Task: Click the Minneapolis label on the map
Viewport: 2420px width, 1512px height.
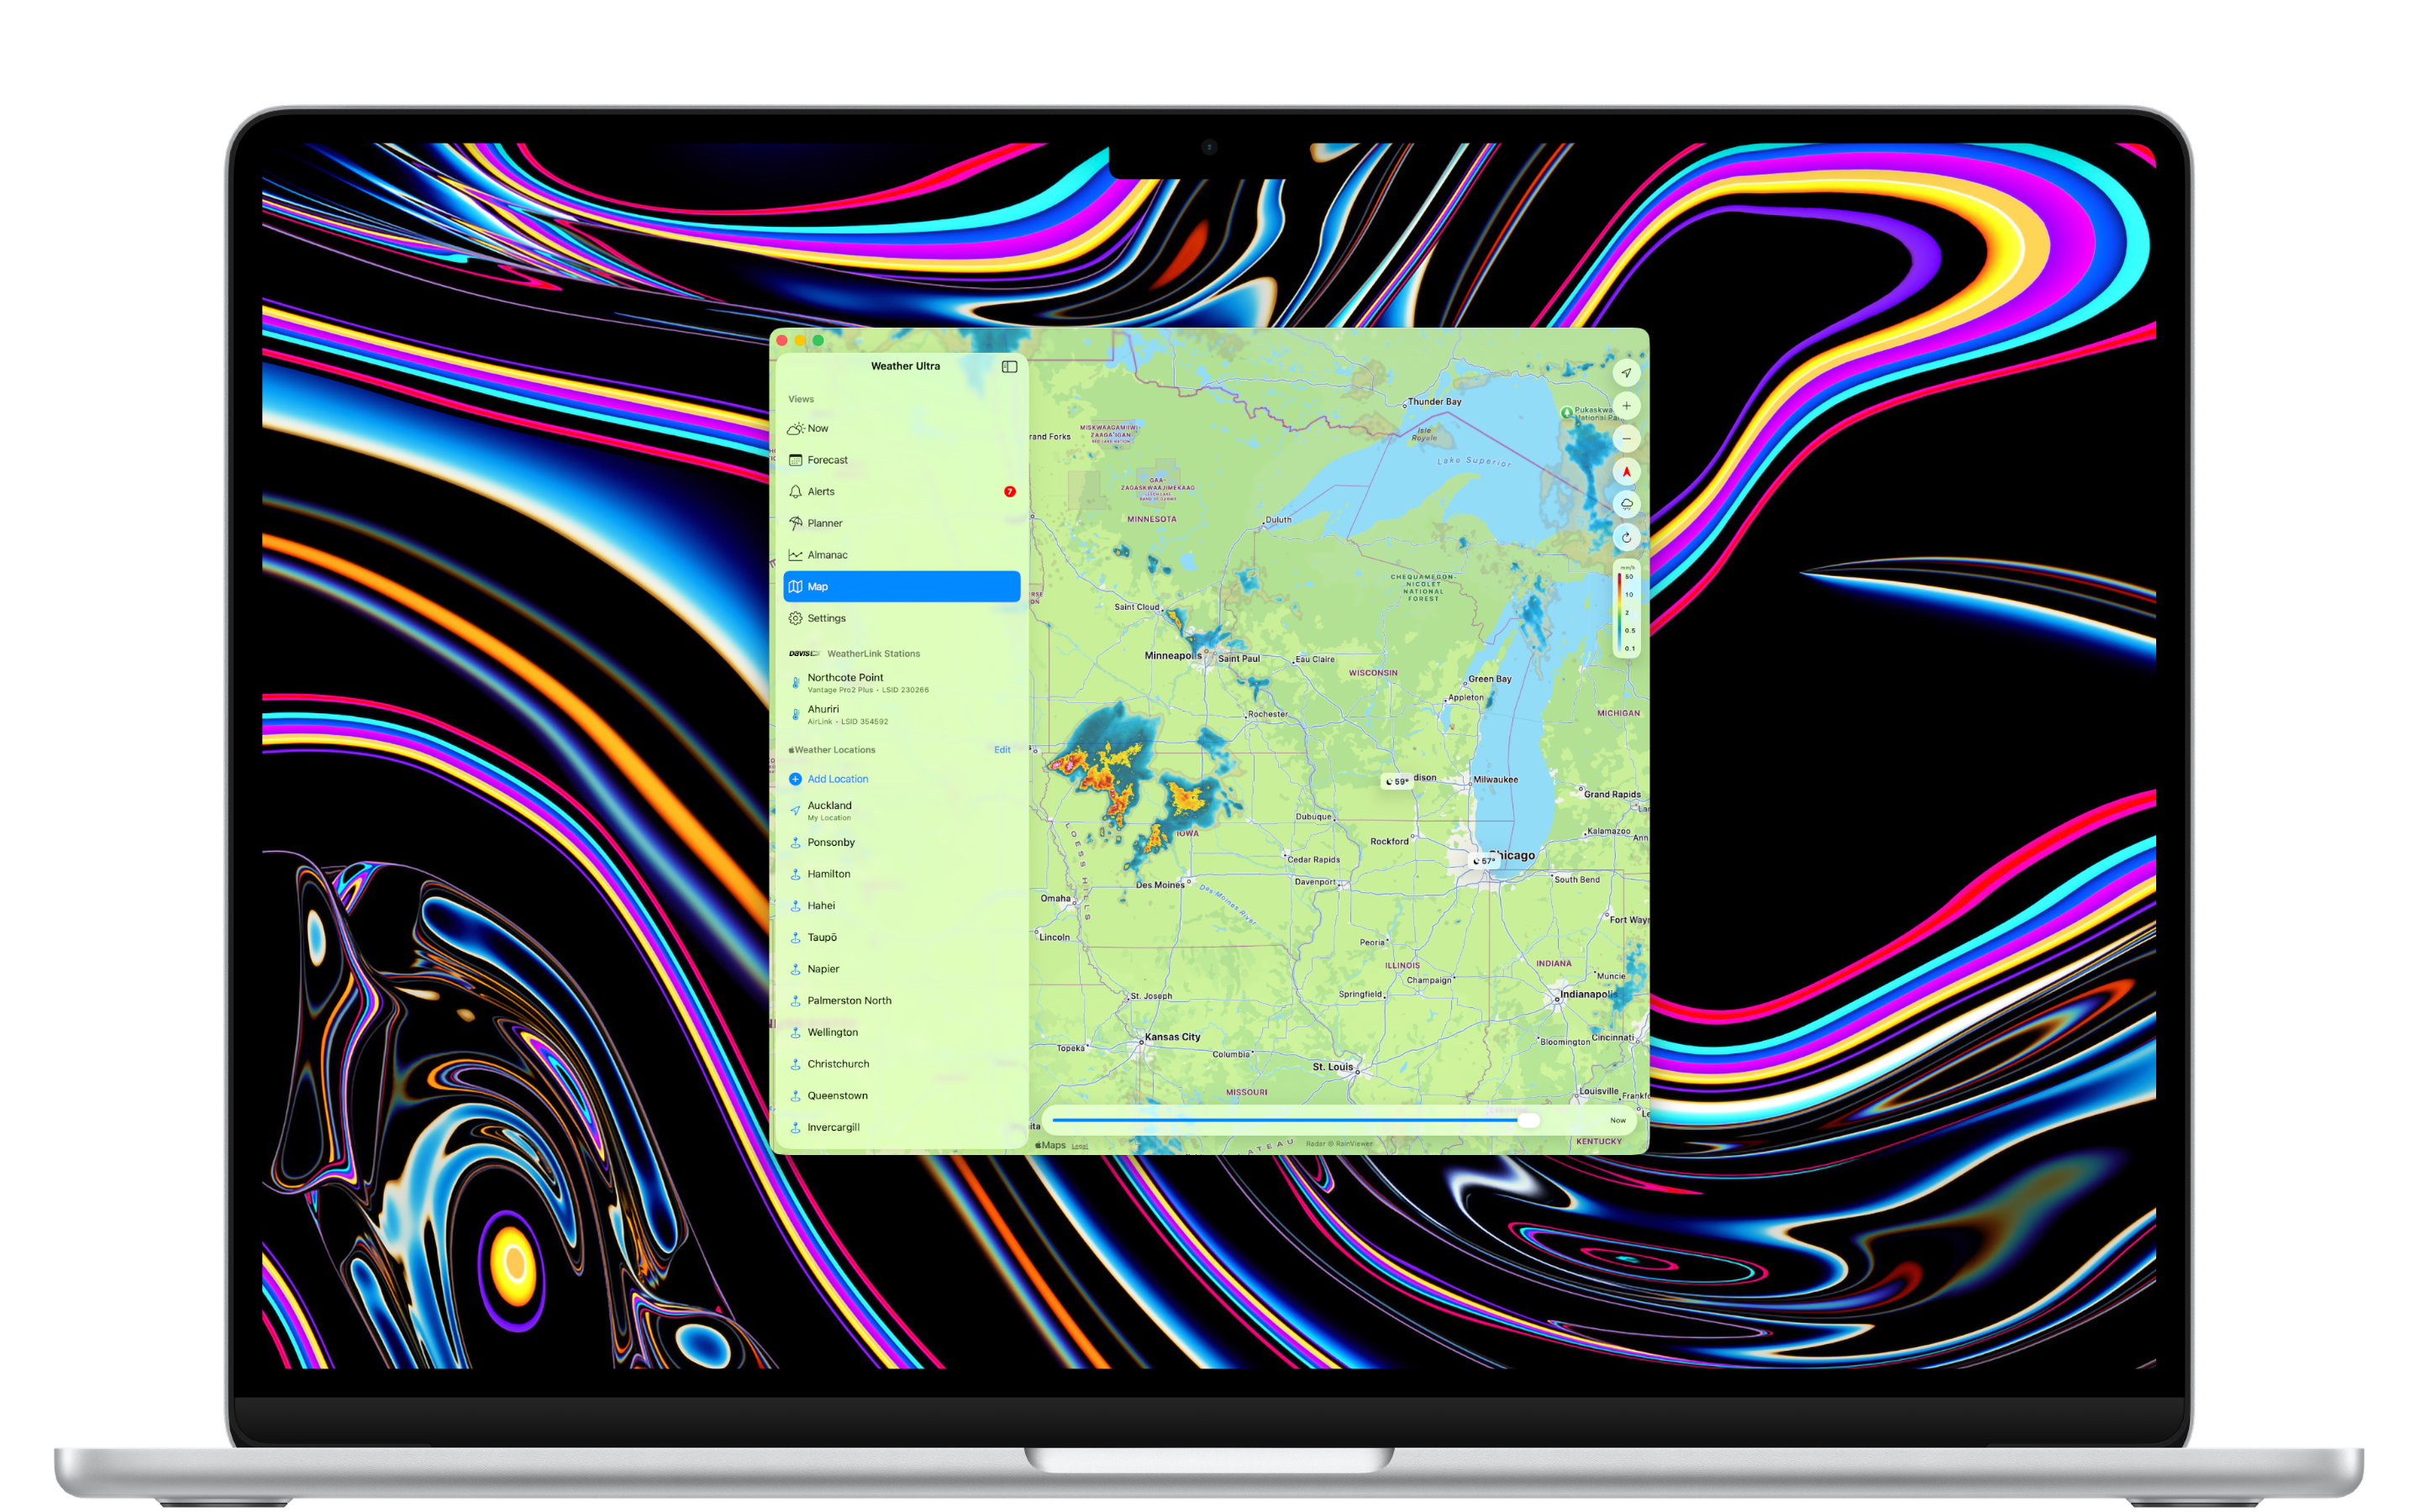Action: pyautogui.click(x=1171, y=656)
